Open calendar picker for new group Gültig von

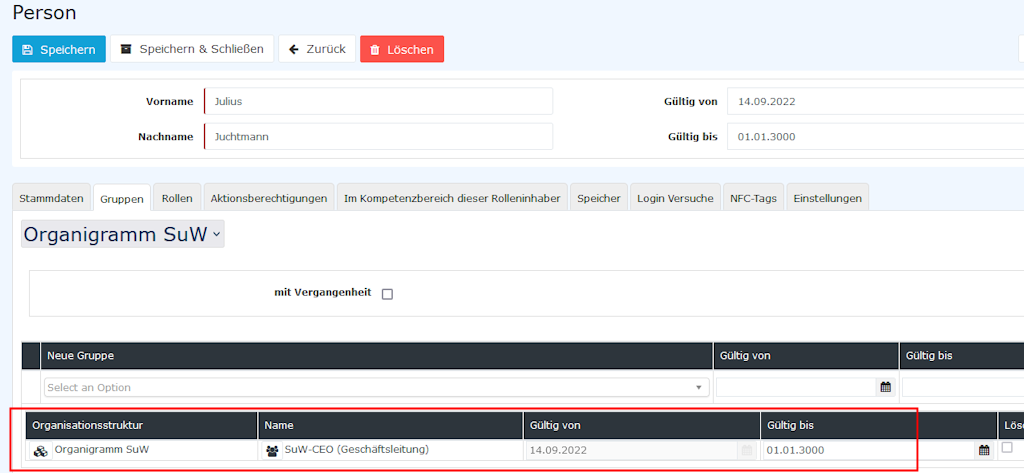[x=885, y=387]
